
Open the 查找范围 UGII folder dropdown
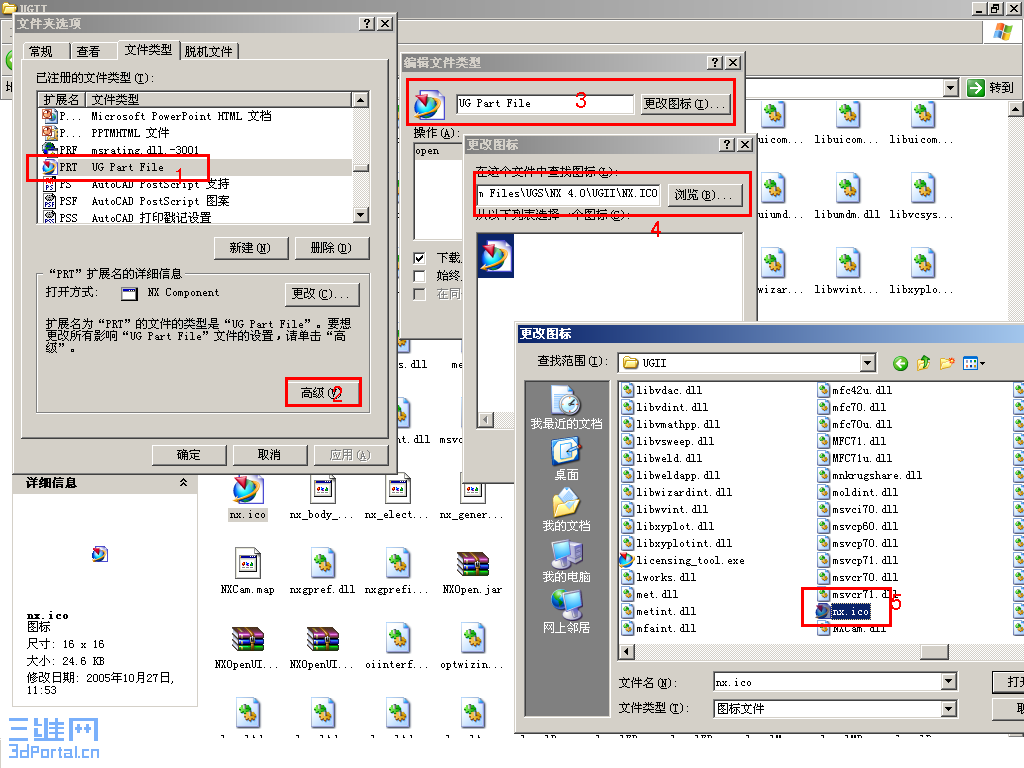pos(867,362)
